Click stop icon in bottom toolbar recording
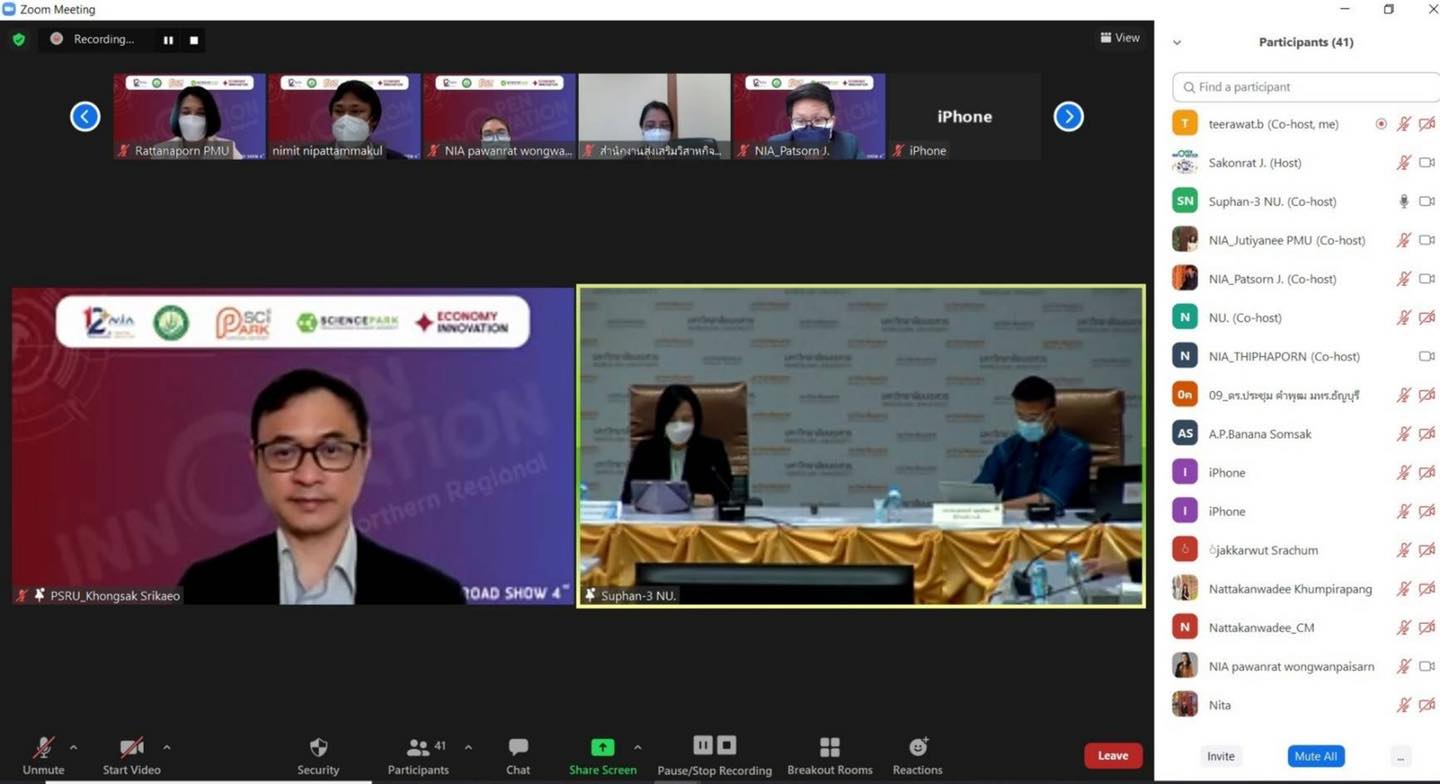The height and width of the screenshot is (784, 1440). (x=727, y=745)
